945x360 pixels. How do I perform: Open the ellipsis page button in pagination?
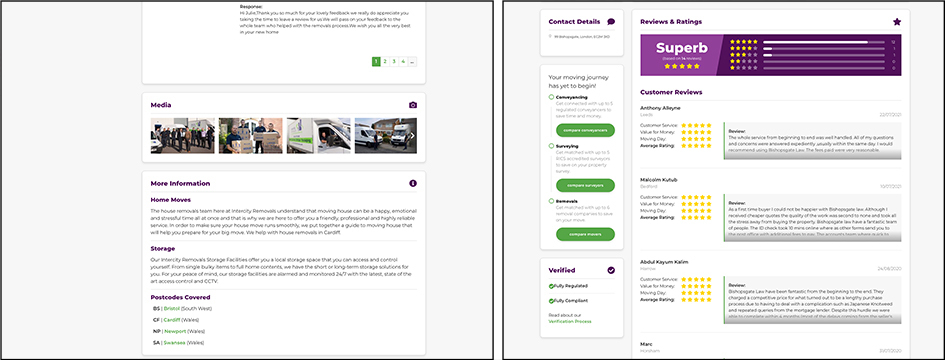tap(412, 62)
